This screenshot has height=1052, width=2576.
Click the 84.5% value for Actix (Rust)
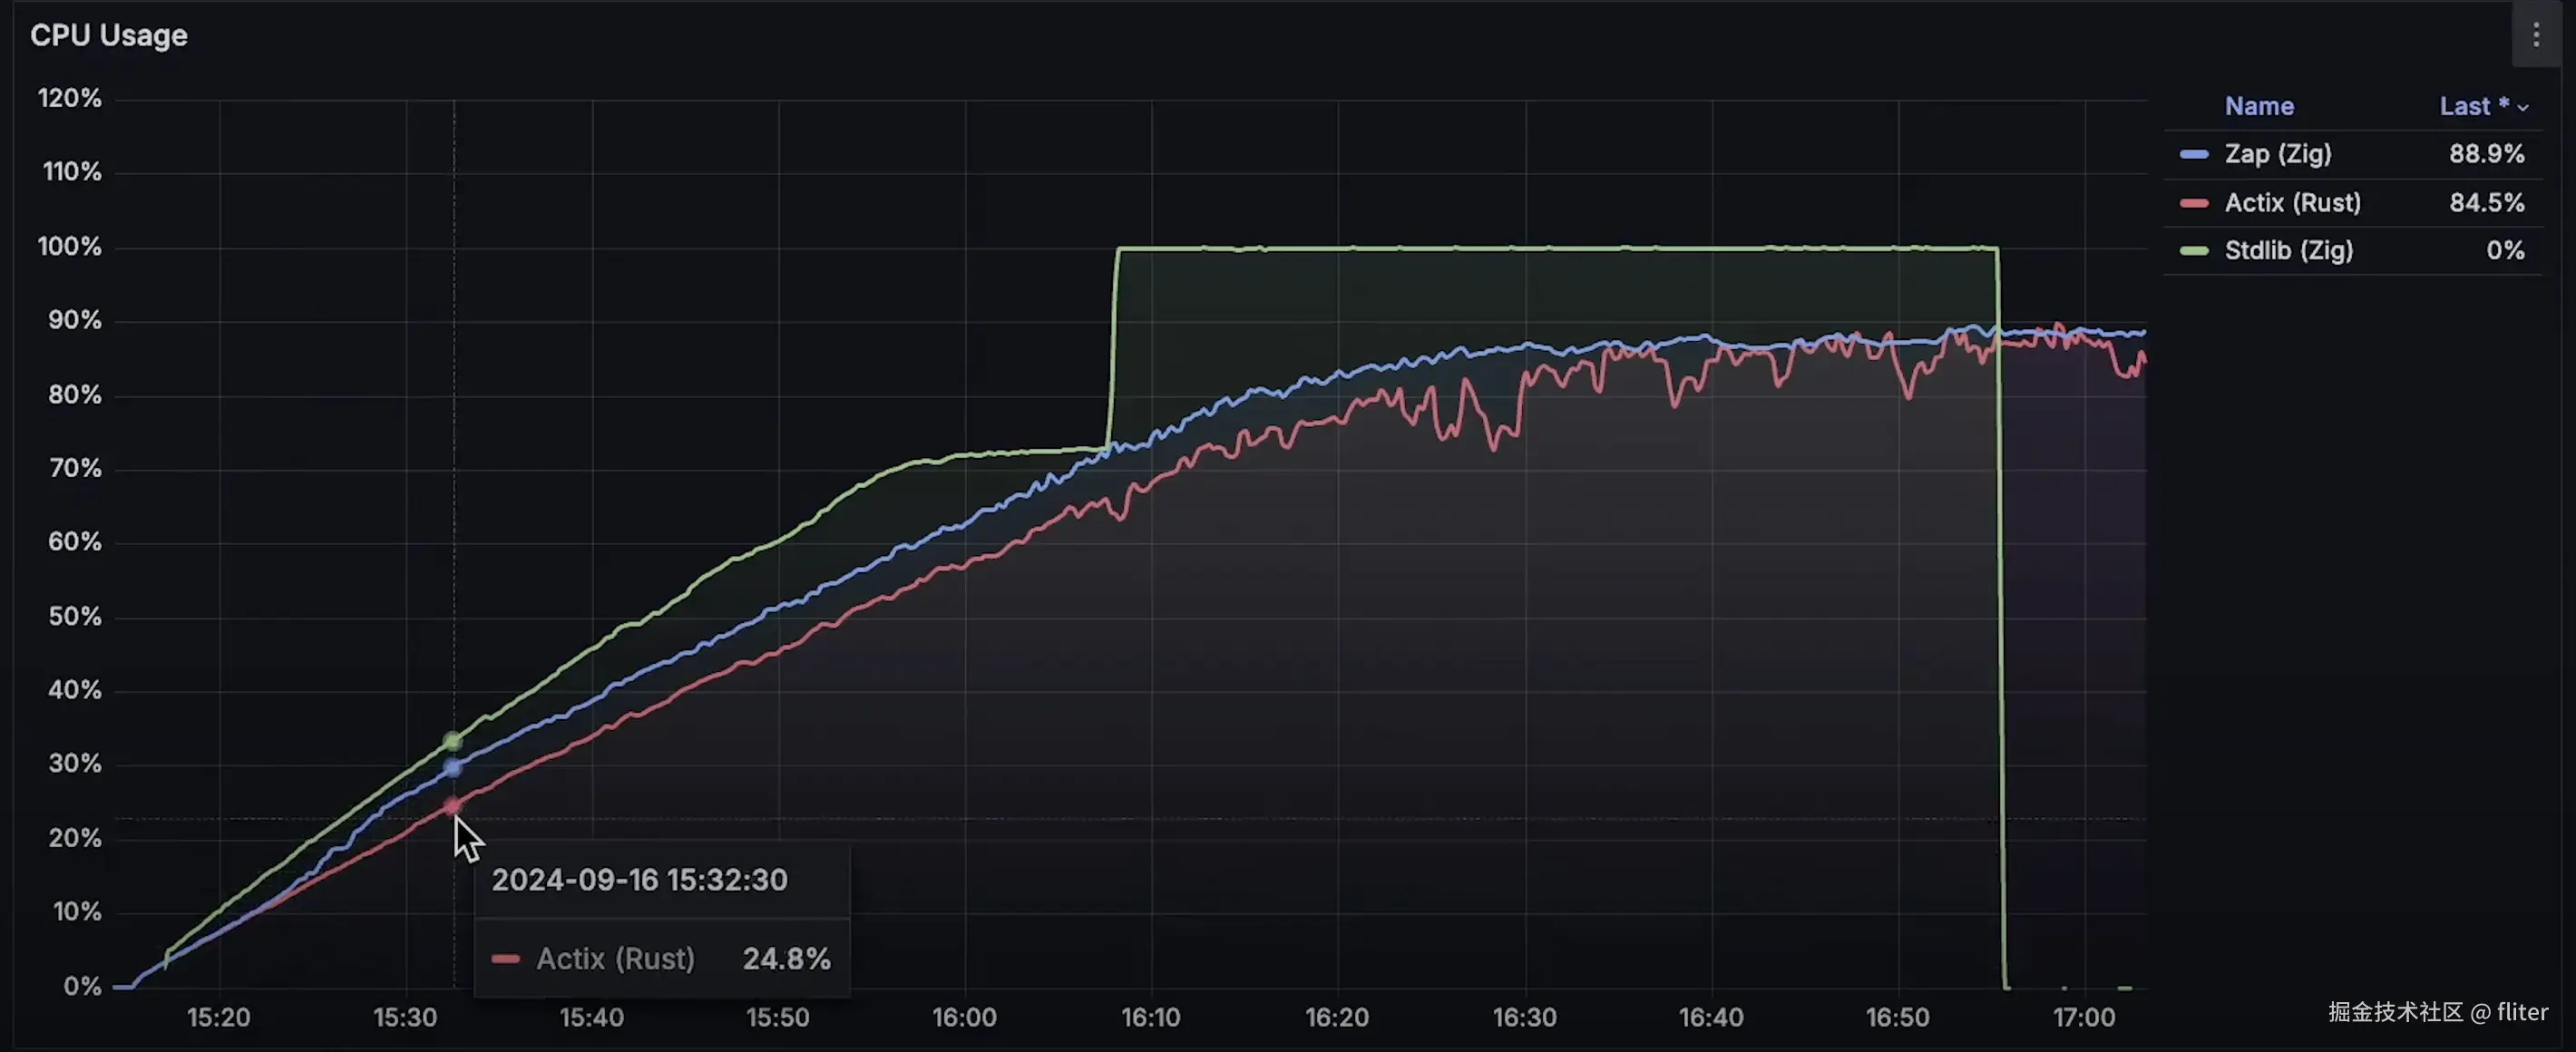point(2486,203)
